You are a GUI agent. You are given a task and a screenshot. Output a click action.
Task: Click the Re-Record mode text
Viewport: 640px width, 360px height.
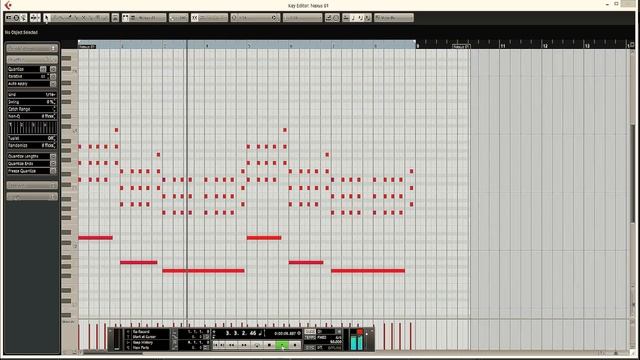pyautogui.click(x=141, y=332)
